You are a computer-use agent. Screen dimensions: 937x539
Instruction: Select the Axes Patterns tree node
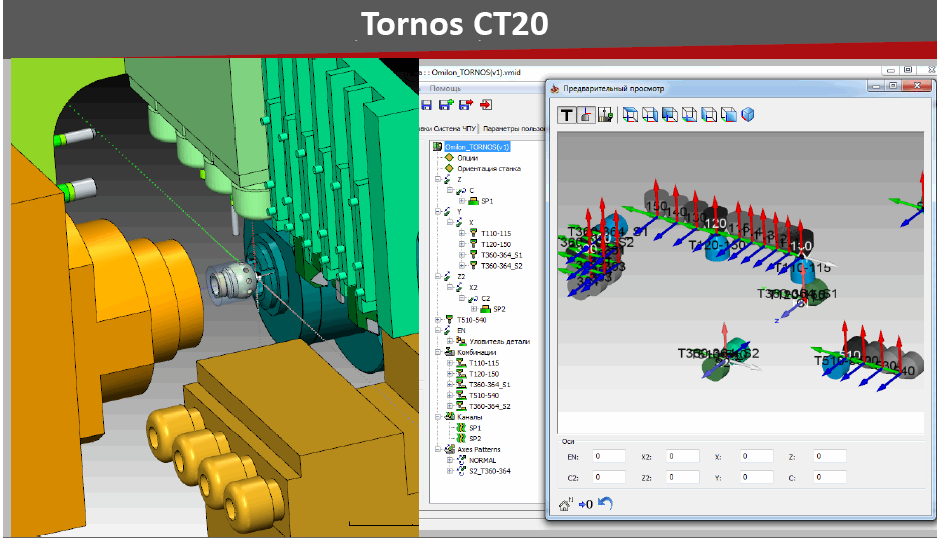click(x=479, y=449)
